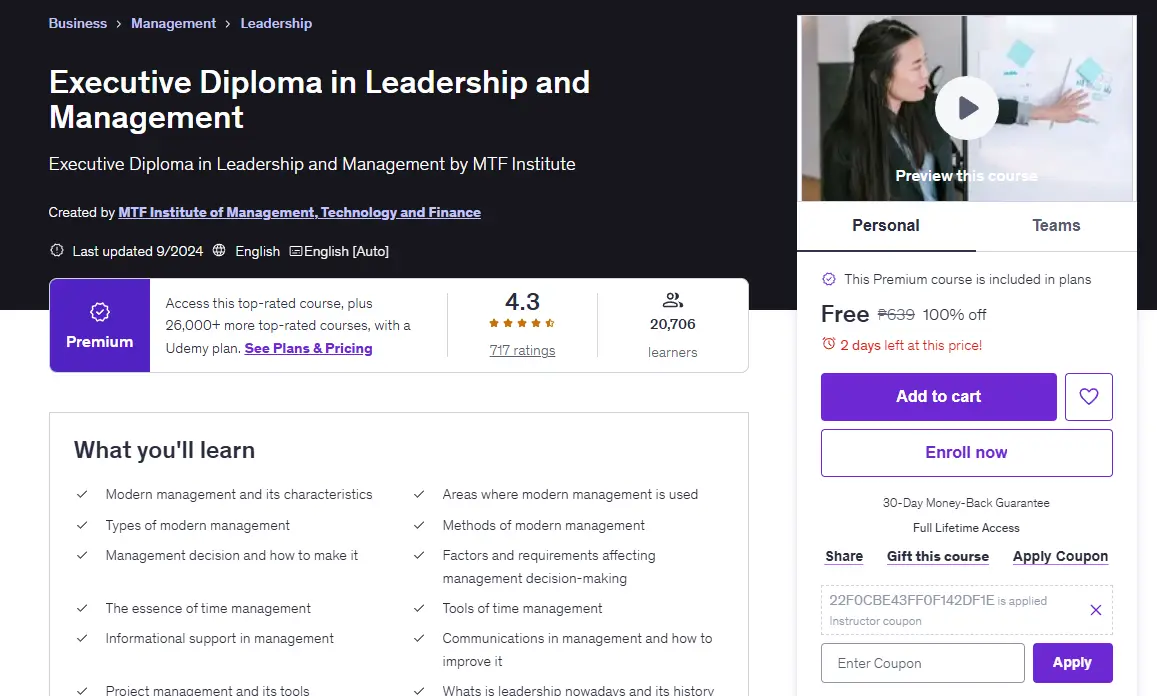Click "Last updated 9/2024" text
Screen dimensions: 1157x696
click(x=138, y=252)
